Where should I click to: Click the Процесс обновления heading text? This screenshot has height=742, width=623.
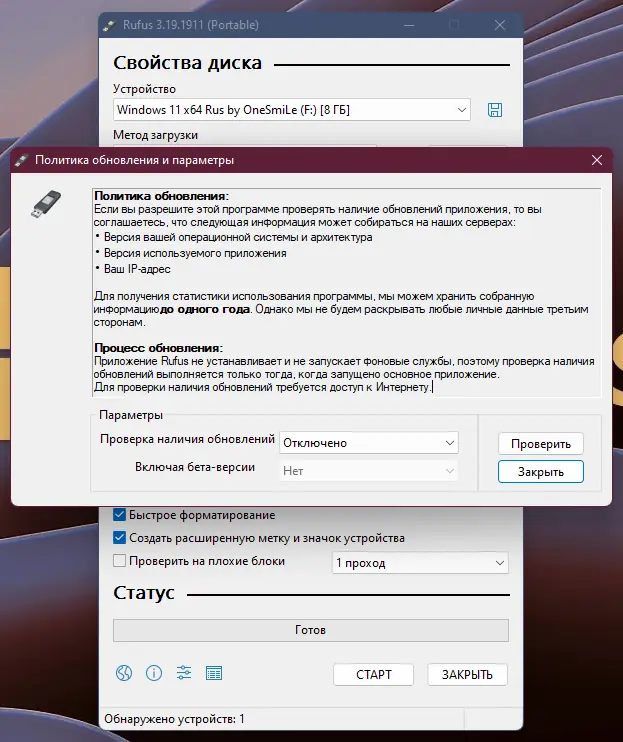tap(158, 348)
